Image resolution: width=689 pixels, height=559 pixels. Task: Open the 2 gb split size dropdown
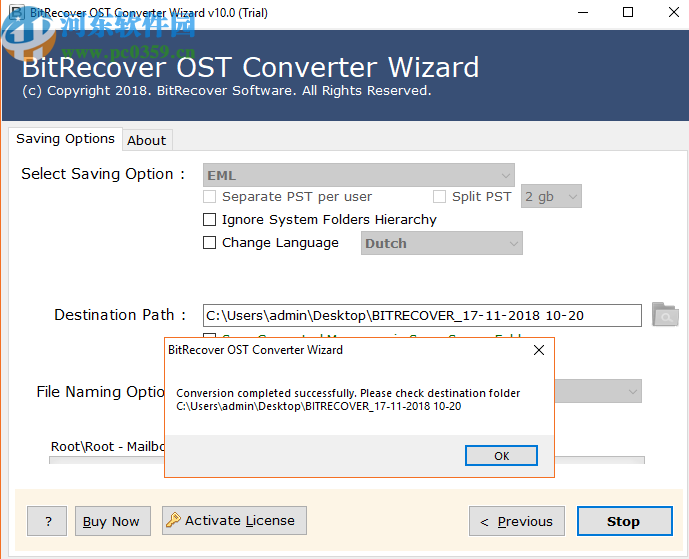551,196
